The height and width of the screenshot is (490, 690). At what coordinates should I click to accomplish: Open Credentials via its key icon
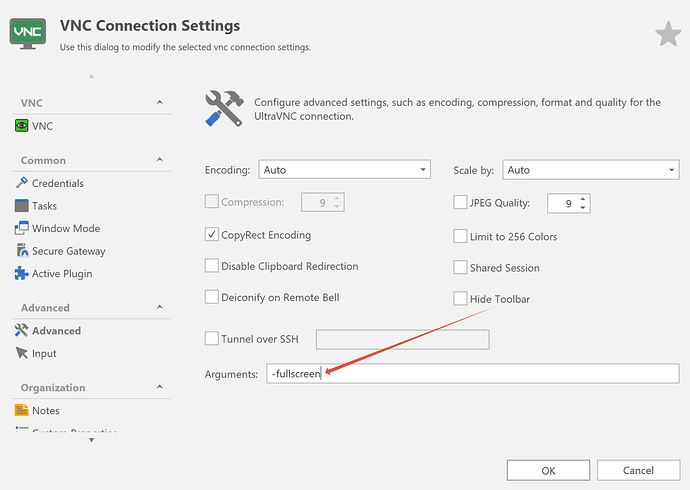point(22,183)
